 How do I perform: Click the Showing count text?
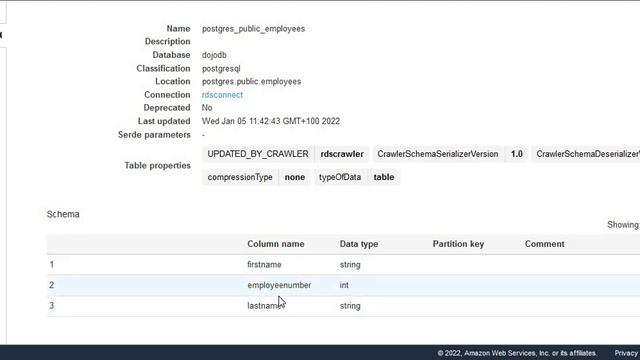point(623,225)
